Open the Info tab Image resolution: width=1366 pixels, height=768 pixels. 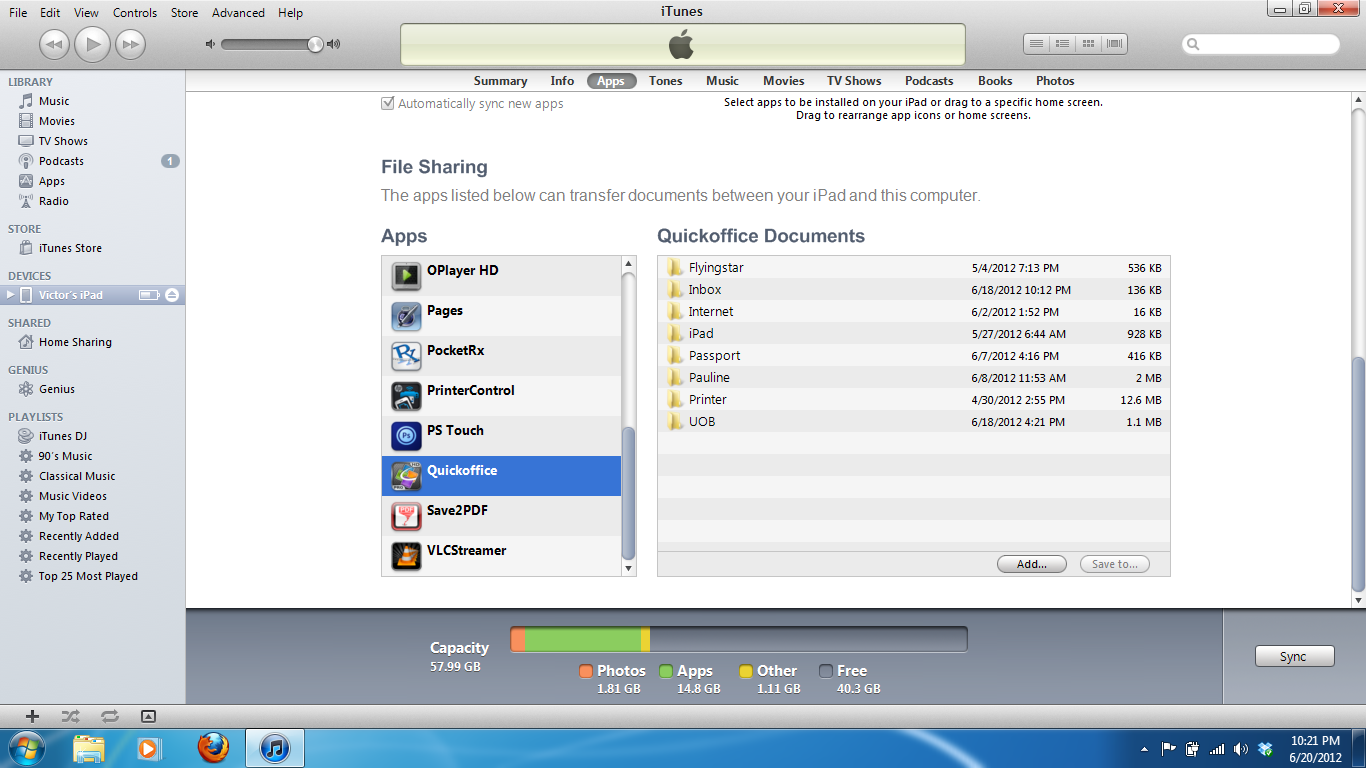562,81
